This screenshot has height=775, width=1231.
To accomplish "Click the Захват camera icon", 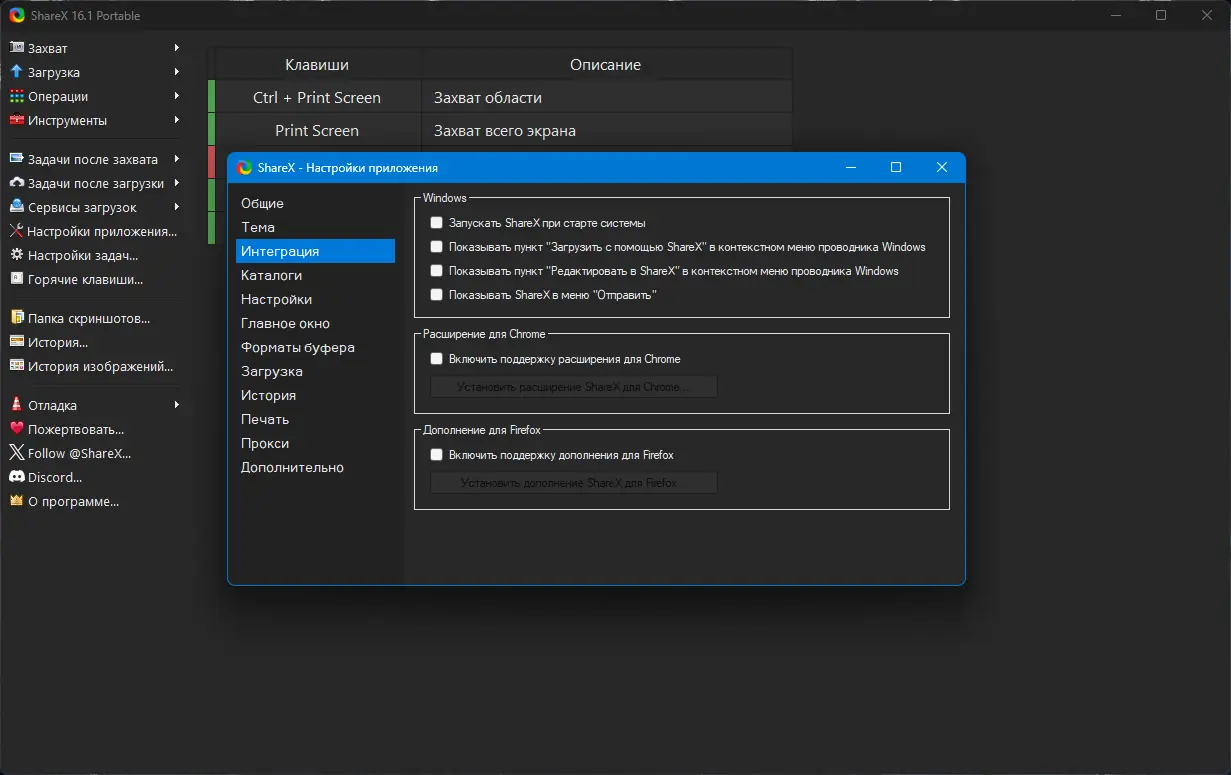I will point(16,48).
